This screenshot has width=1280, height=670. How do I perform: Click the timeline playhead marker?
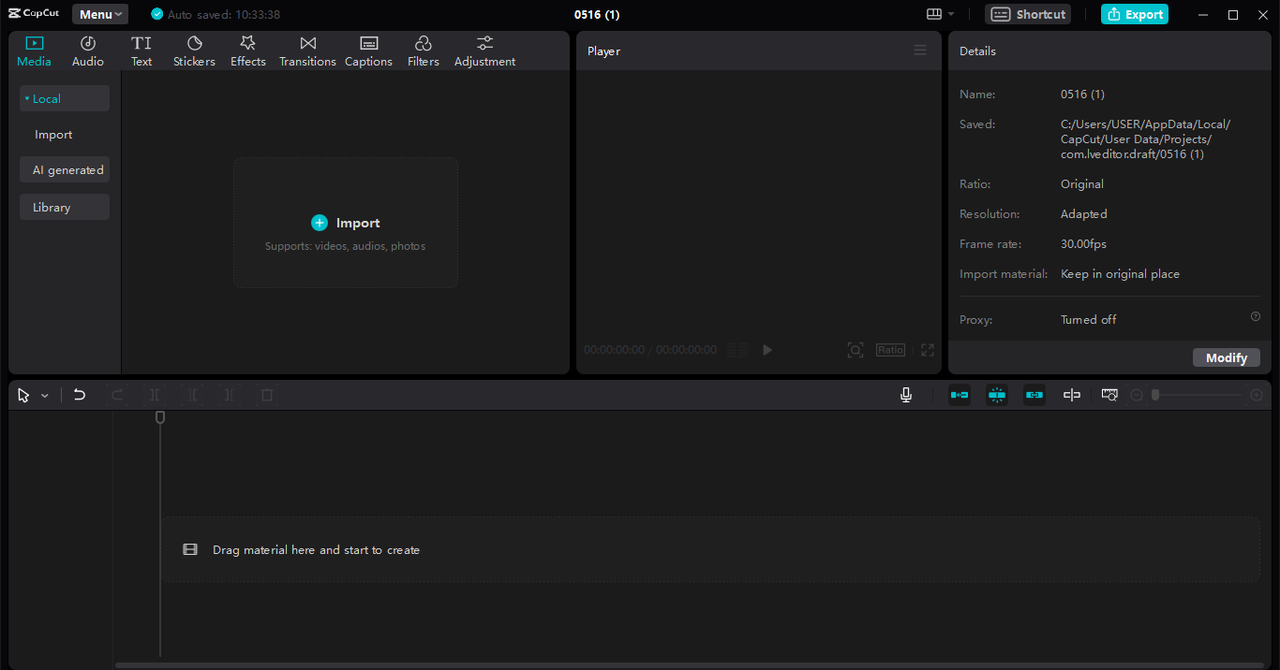pos(160,417)
